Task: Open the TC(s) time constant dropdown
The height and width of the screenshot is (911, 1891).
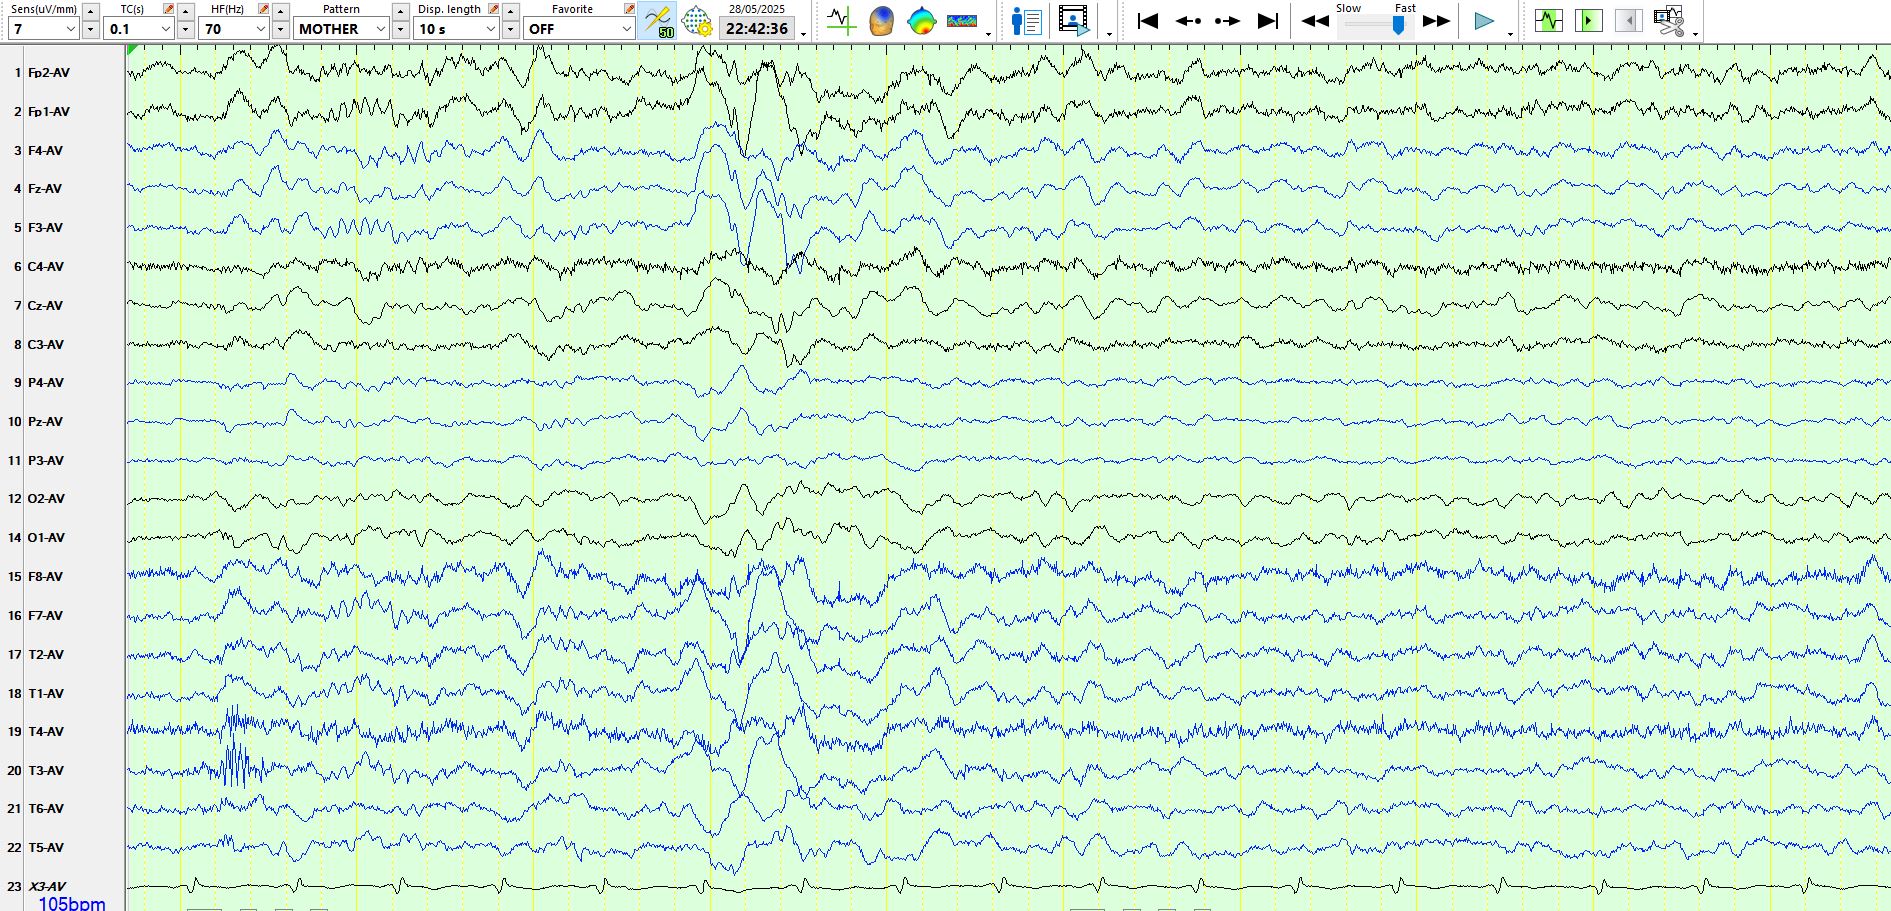Action: (140, 29)
